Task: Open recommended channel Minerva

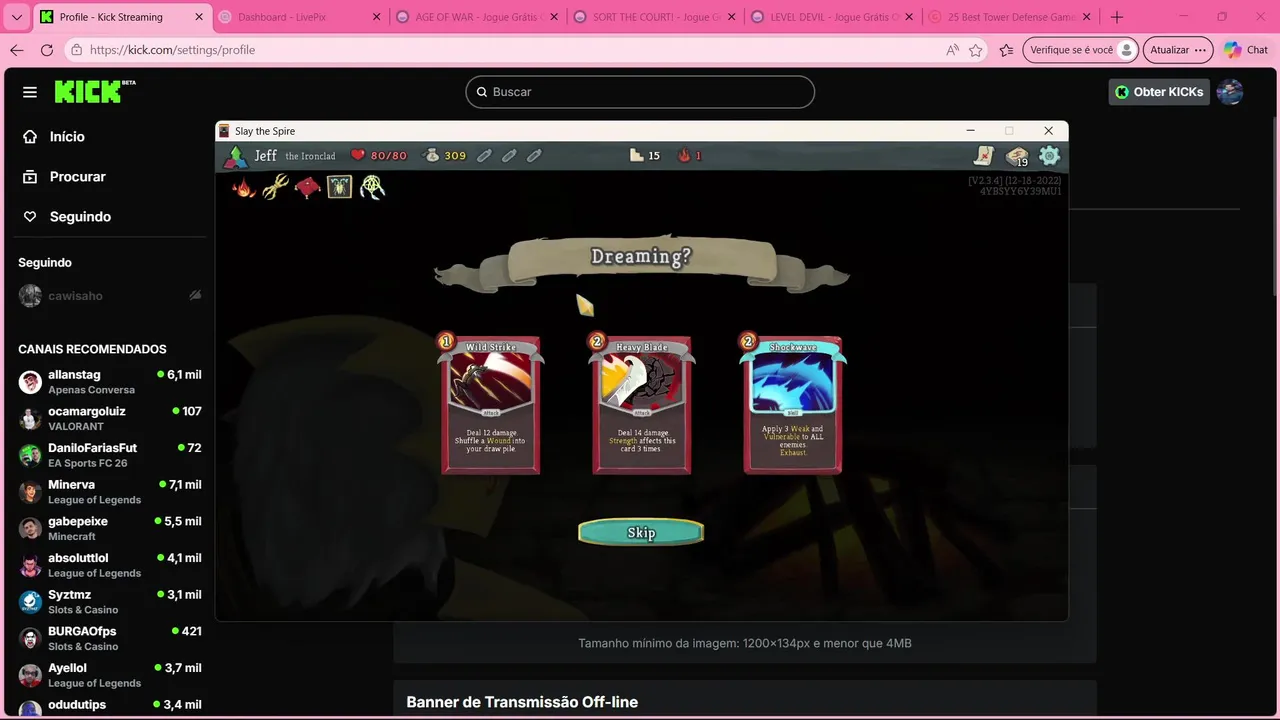Action: (x=110, y=492)
